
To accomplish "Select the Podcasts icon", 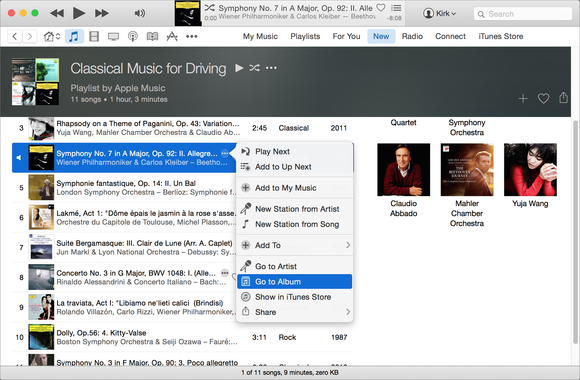I will tap(133, 36).
